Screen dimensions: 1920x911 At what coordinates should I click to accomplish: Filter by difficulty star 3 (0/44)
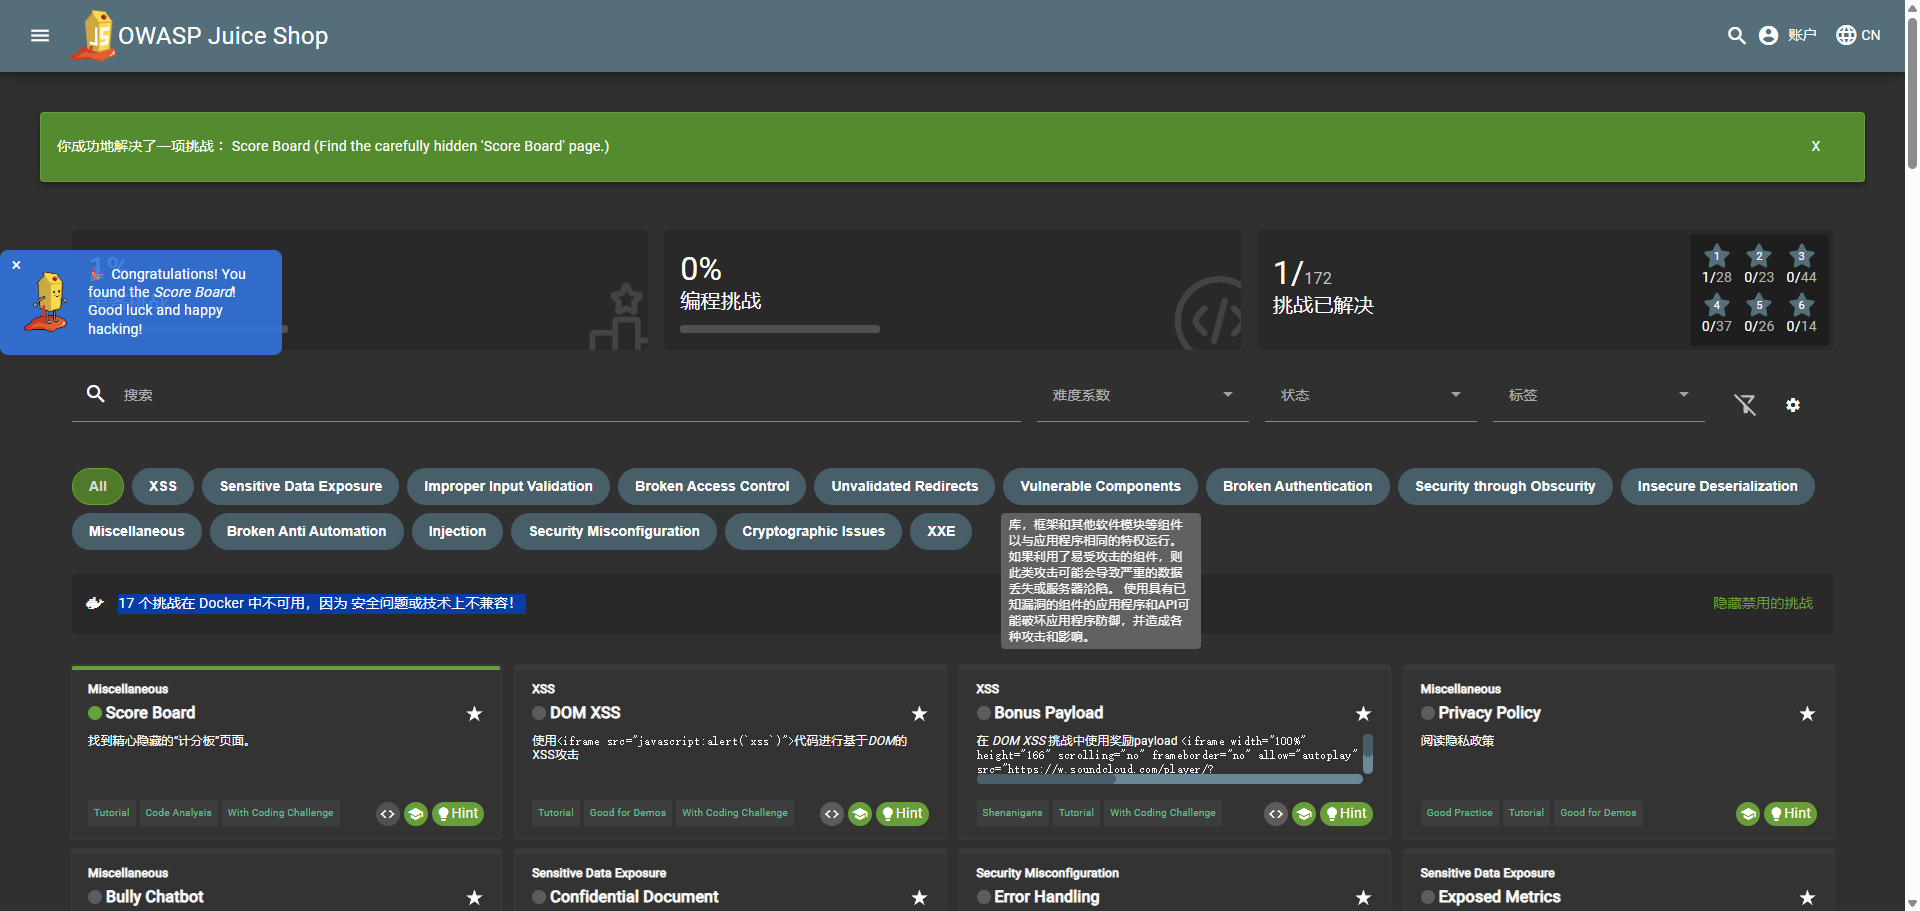tap(1801, 264)
